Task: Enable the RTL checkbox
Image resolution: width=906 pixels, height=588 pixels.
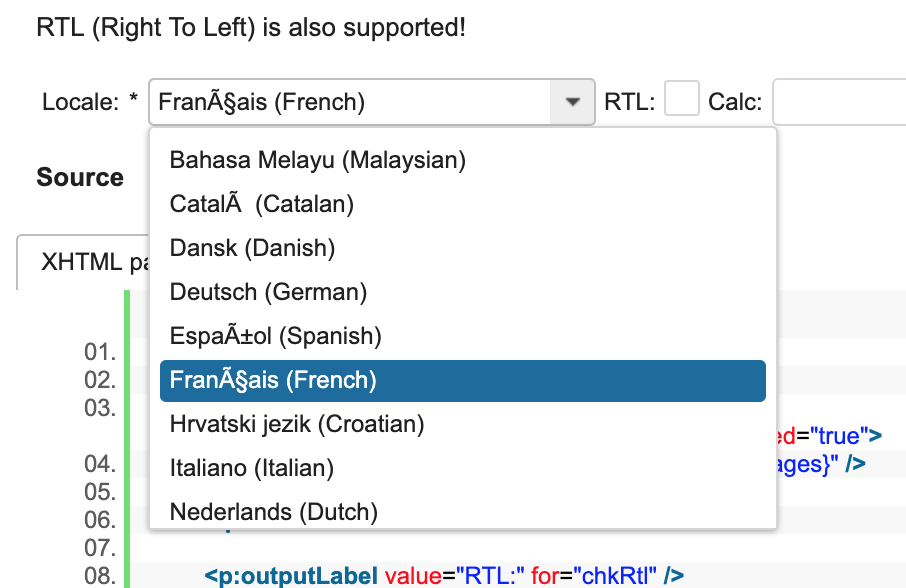Action: coord(681,99)
